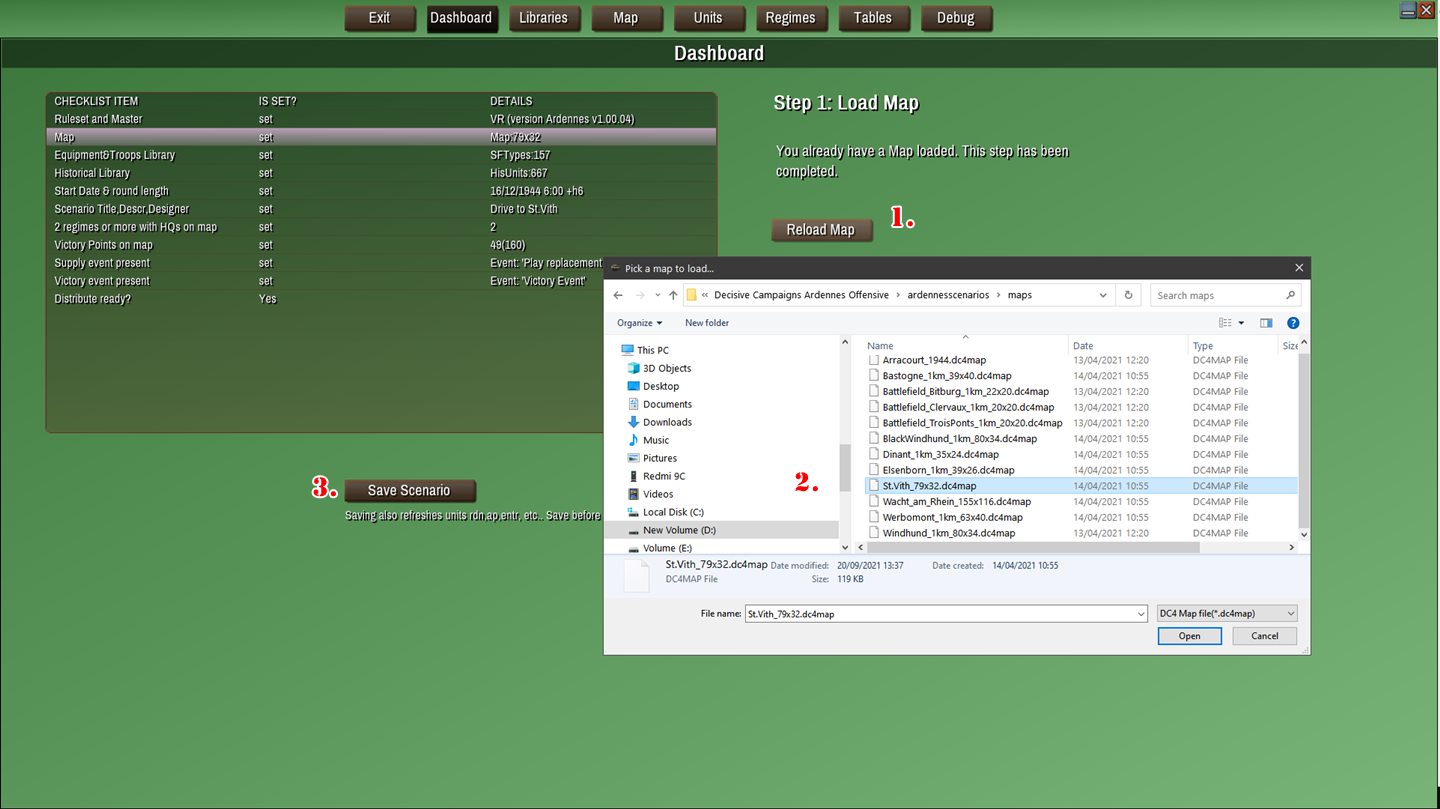Open the Map tab

(x=626, y=18)
